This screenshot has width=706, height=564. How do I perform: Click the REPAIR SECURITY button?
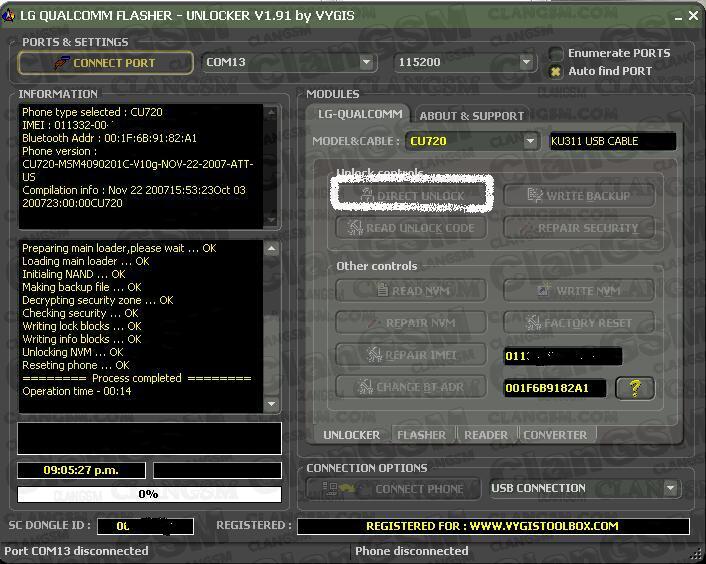pyautogui.click(x=579, y=228)
